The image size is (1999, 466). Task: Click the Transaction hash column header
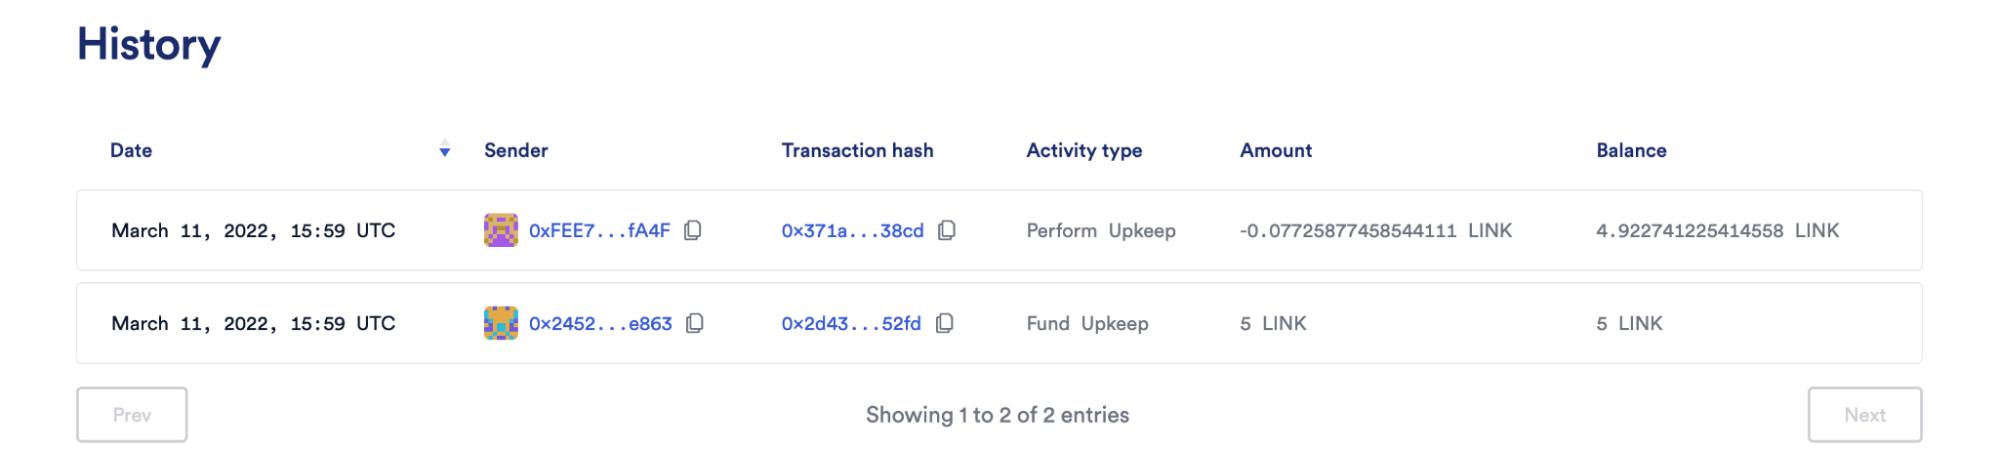click(857, 151)
